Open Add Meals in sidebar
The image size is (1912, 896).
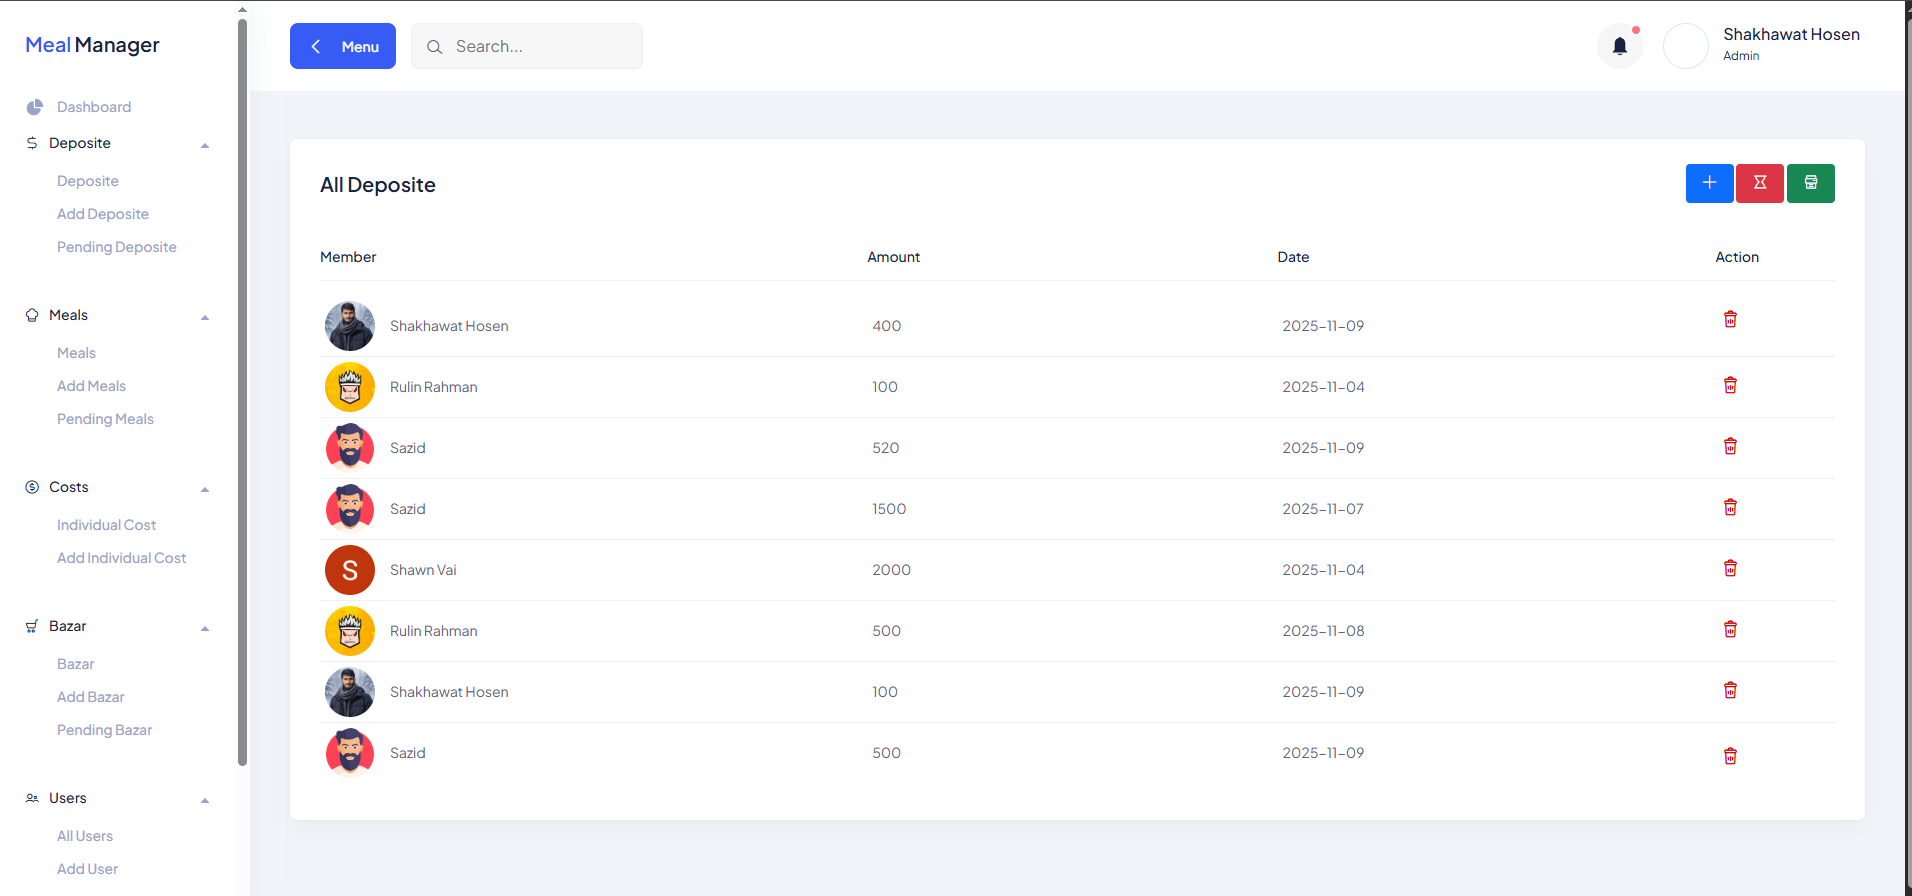(x=91, y=386)
